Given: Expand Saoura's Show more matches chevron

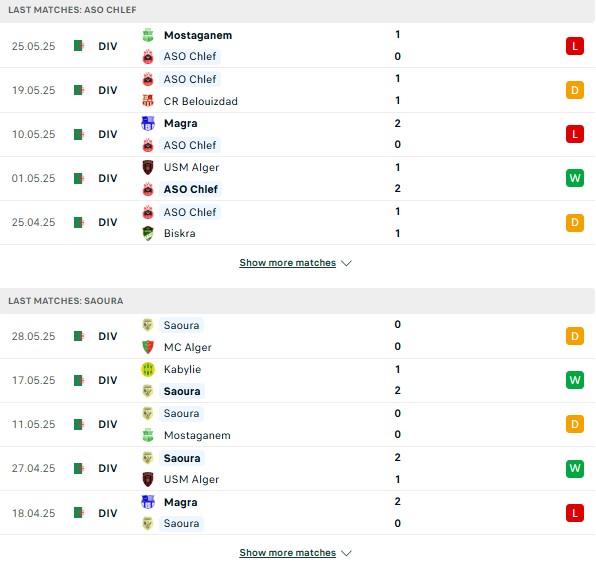Looking at the screenshot, I should pyautogui.click(x=346, y=553).
